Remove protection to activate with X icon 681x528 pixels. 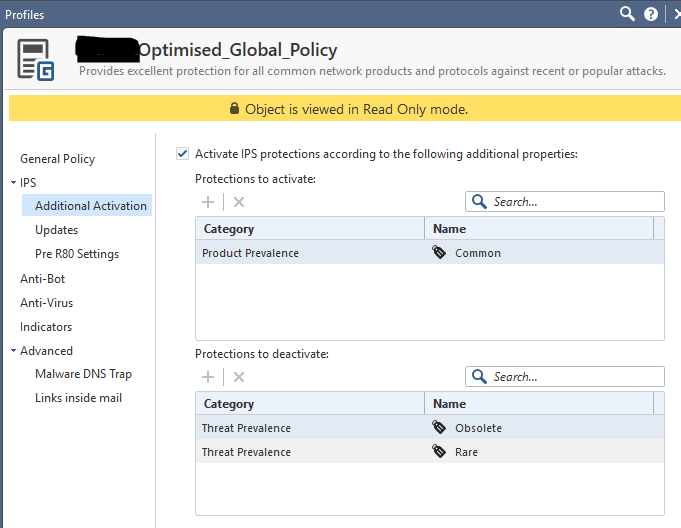pyautogui.click(x=239, y=202)
